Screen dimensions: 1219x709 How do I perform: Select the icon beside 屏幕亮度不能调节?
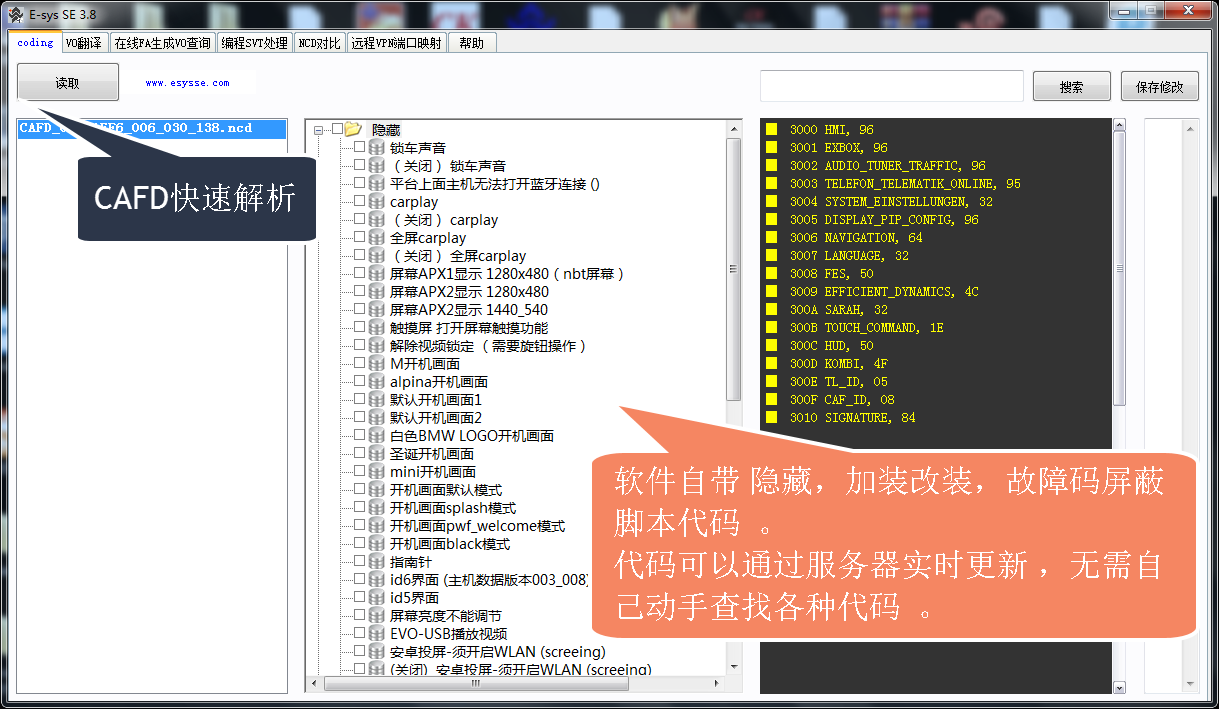coord(377,616)
